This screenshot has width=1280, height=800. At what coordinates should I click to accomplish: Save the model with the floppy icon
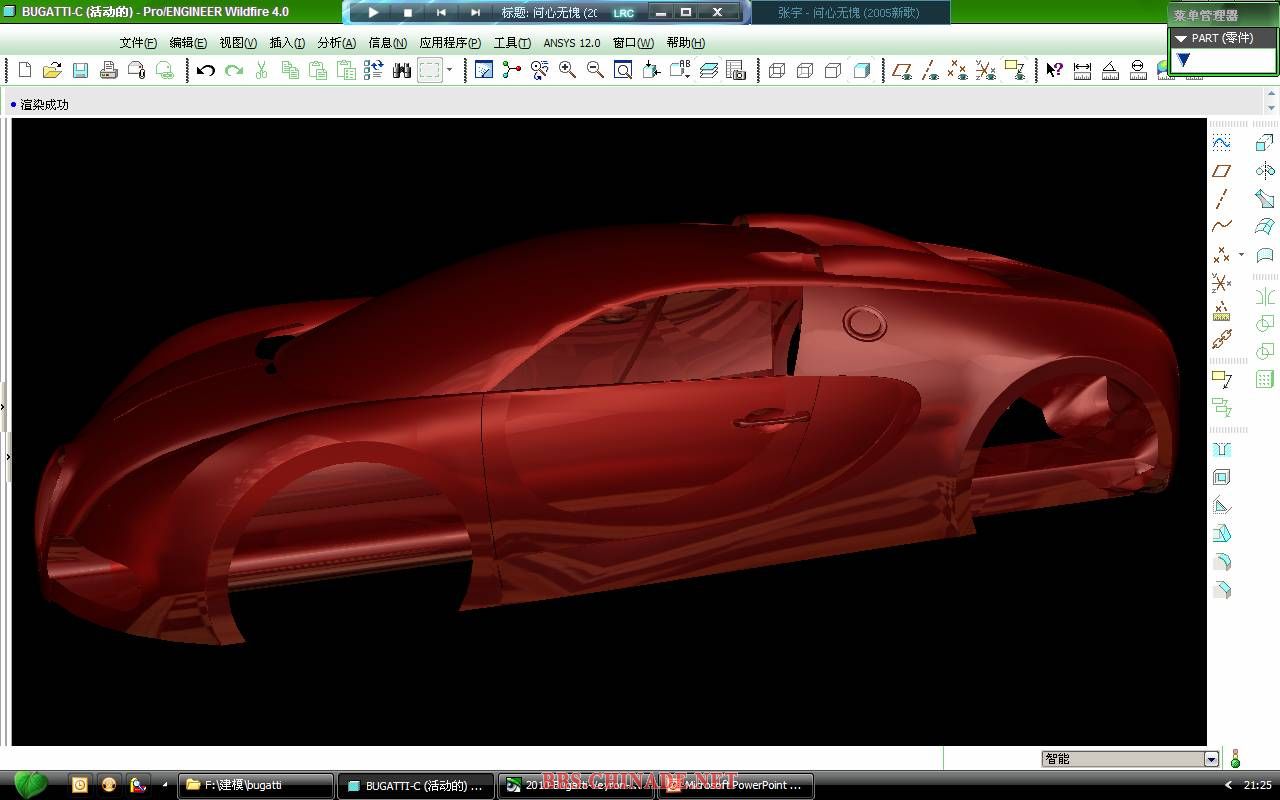[x=80, y=70]
